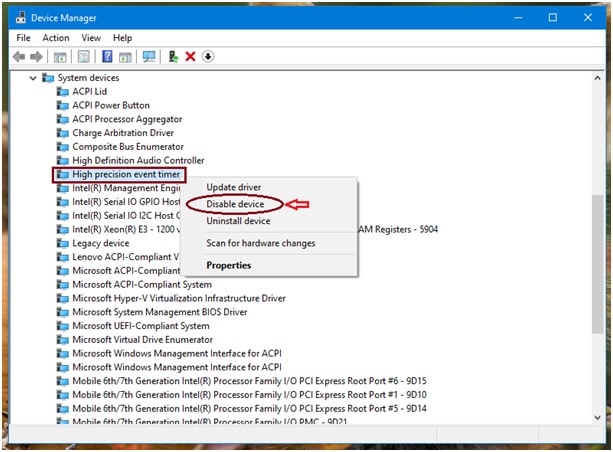This screenshot has width=613, height=452.
Task: Open the Action menu
Action: pos(56,38)
